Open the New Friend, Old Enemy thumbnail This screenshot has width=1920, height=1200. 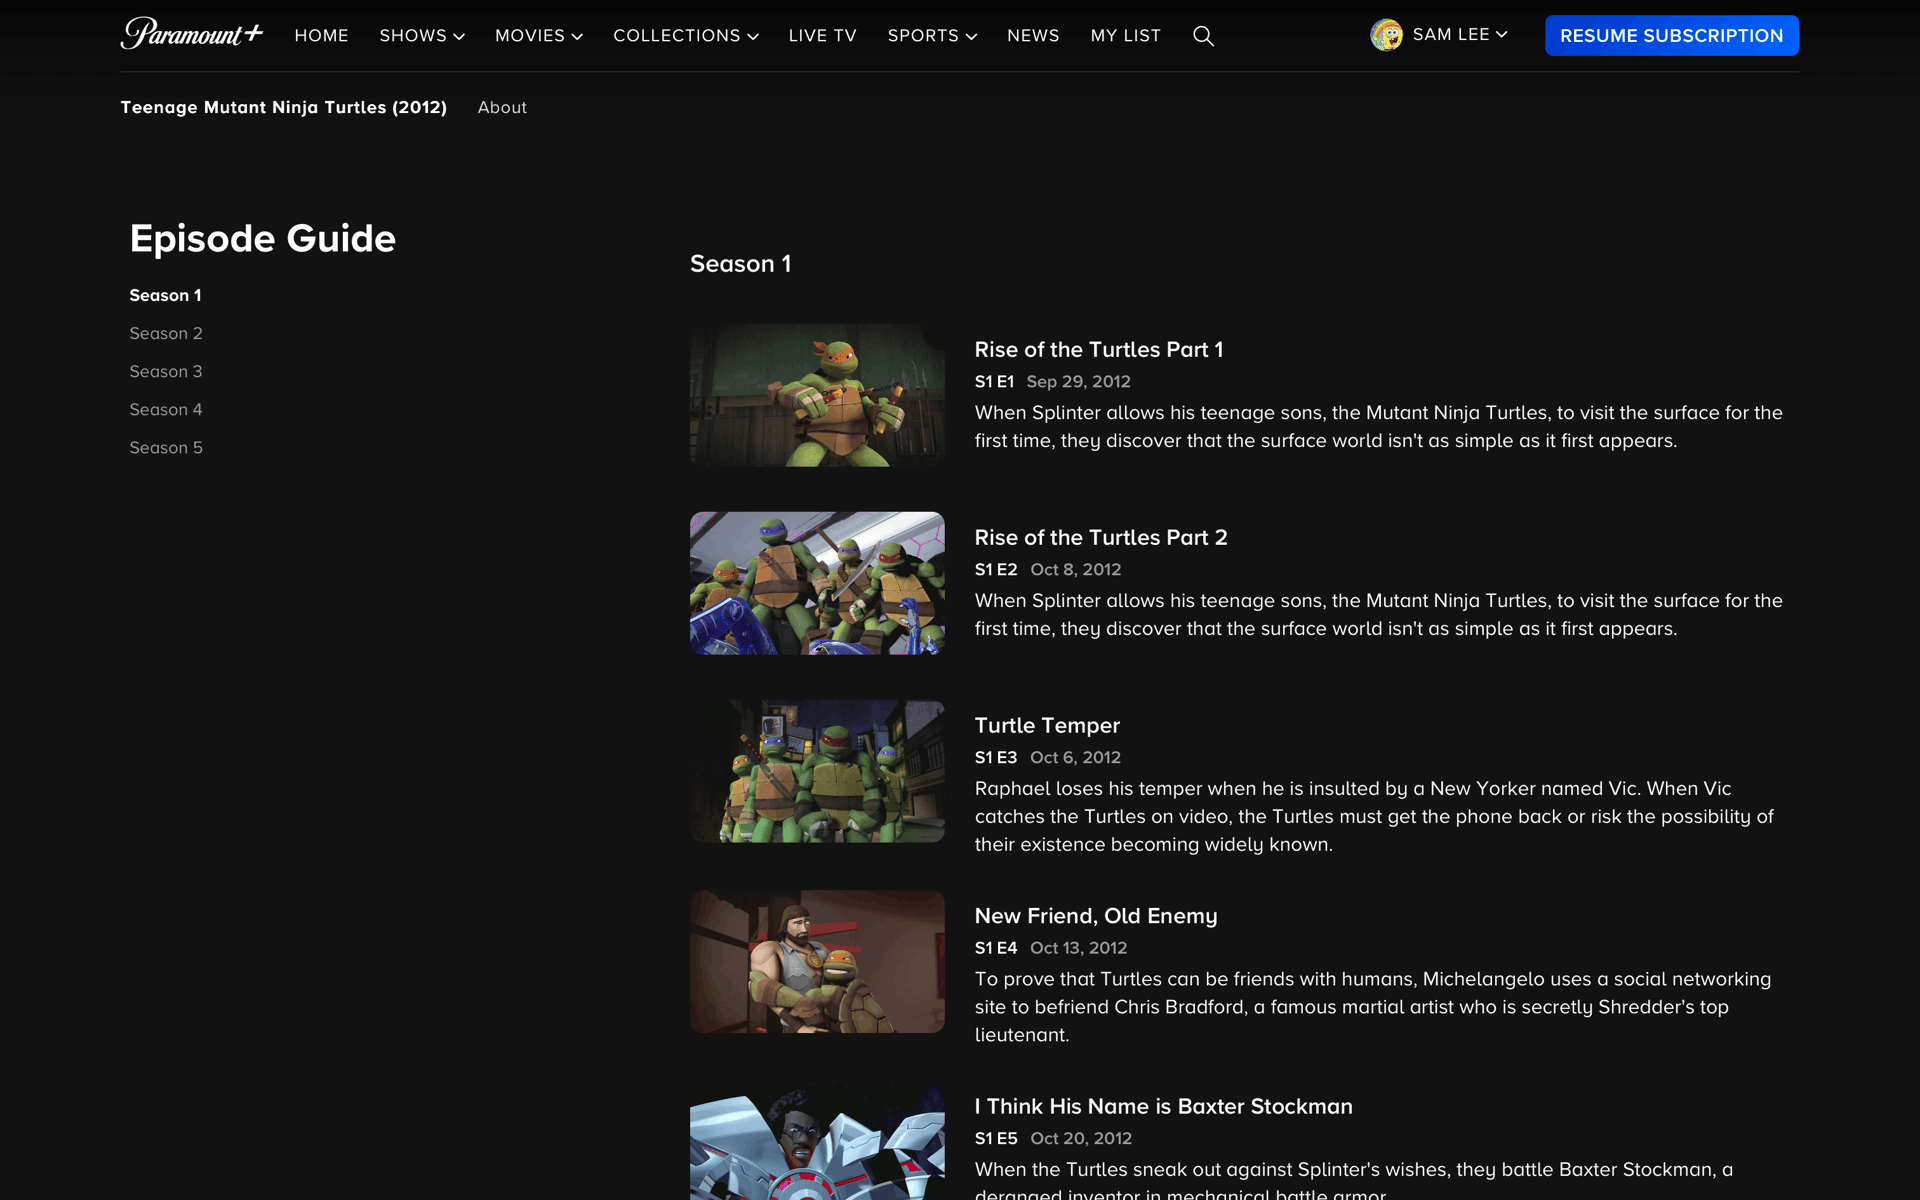pyautogui.click(x=817, y=961)
